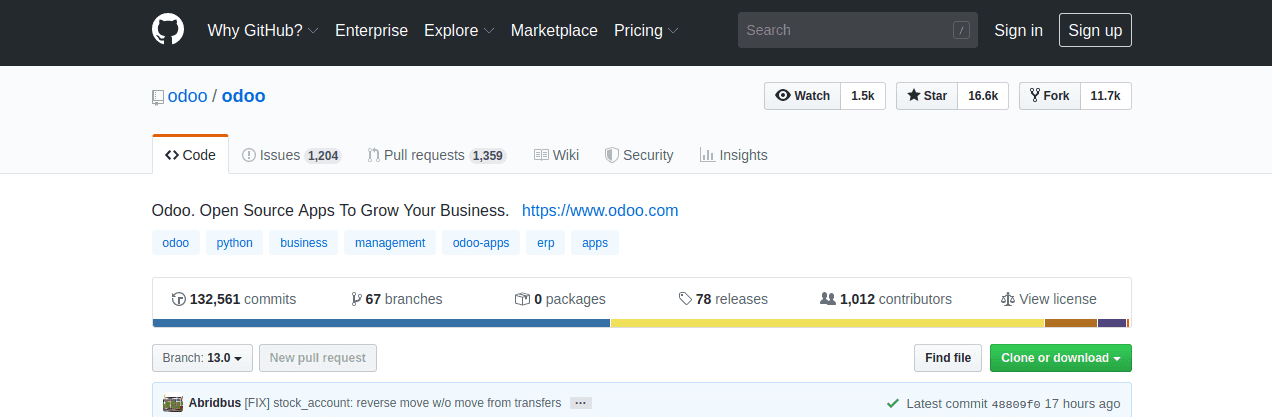
Task: Click Abridbus avatar thumbnail
Action: (x=172, y=403)
